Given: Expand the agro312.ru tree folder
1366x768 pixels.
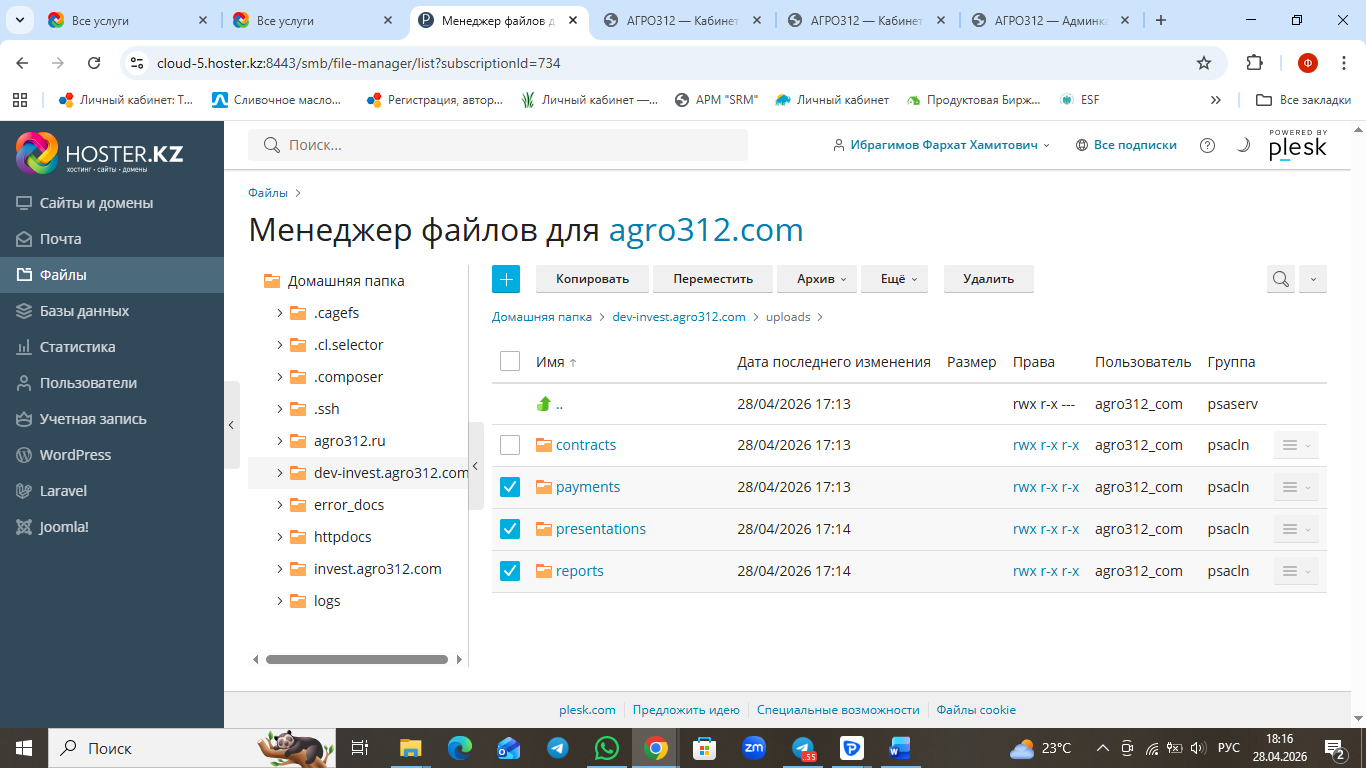Looking at the screenshot, I should click(x=280, y=441).
